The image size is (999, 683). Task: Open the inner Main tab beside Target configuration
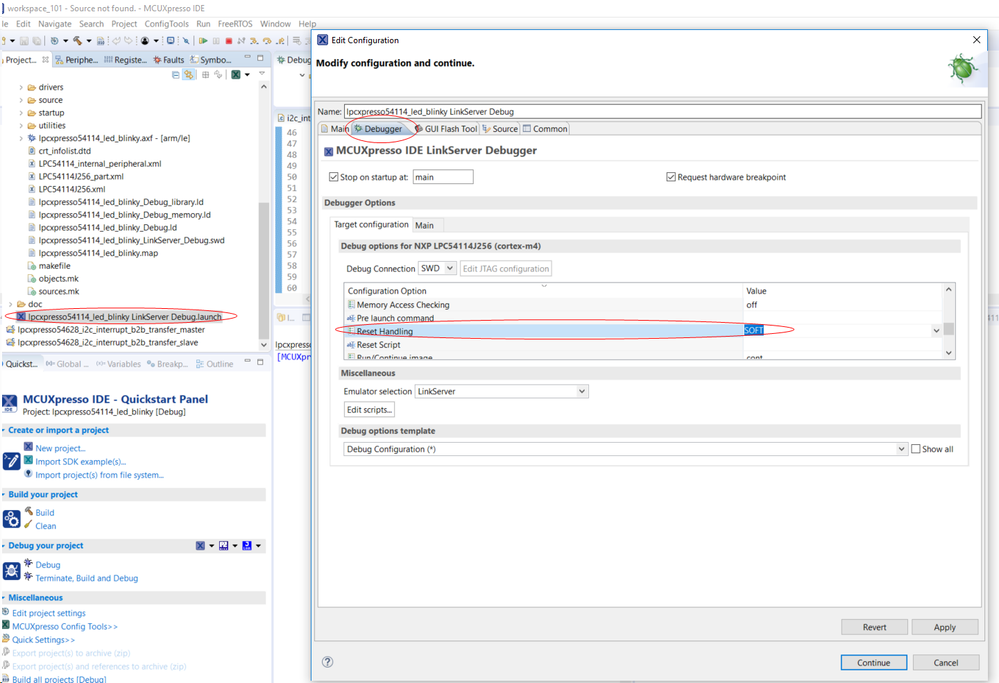coord(424,225)
